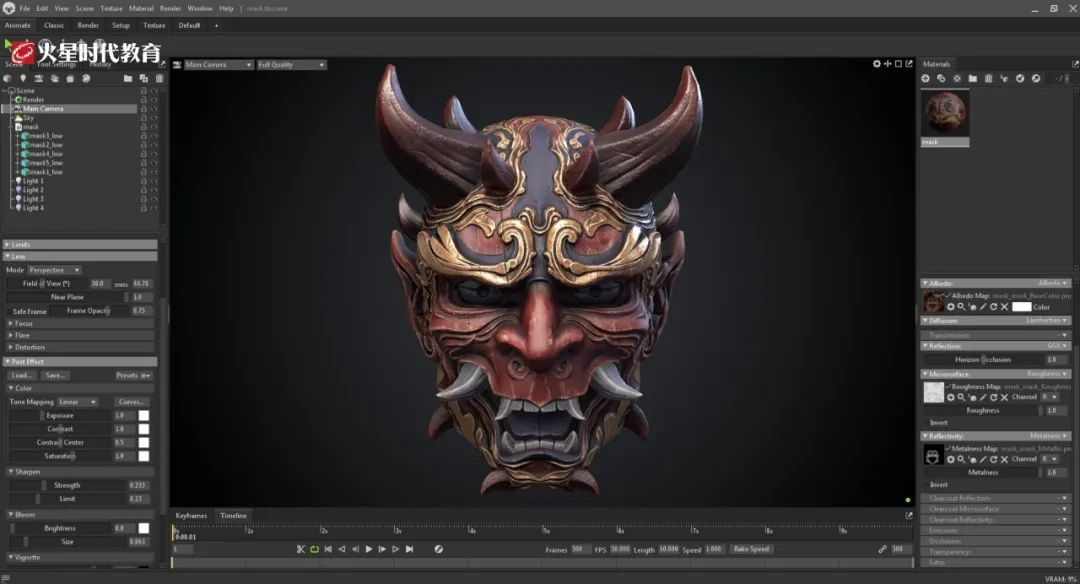Clear the Metalness Map with X icon
The height and width of the screenshot is (584, 1080).
(1004, 459)
